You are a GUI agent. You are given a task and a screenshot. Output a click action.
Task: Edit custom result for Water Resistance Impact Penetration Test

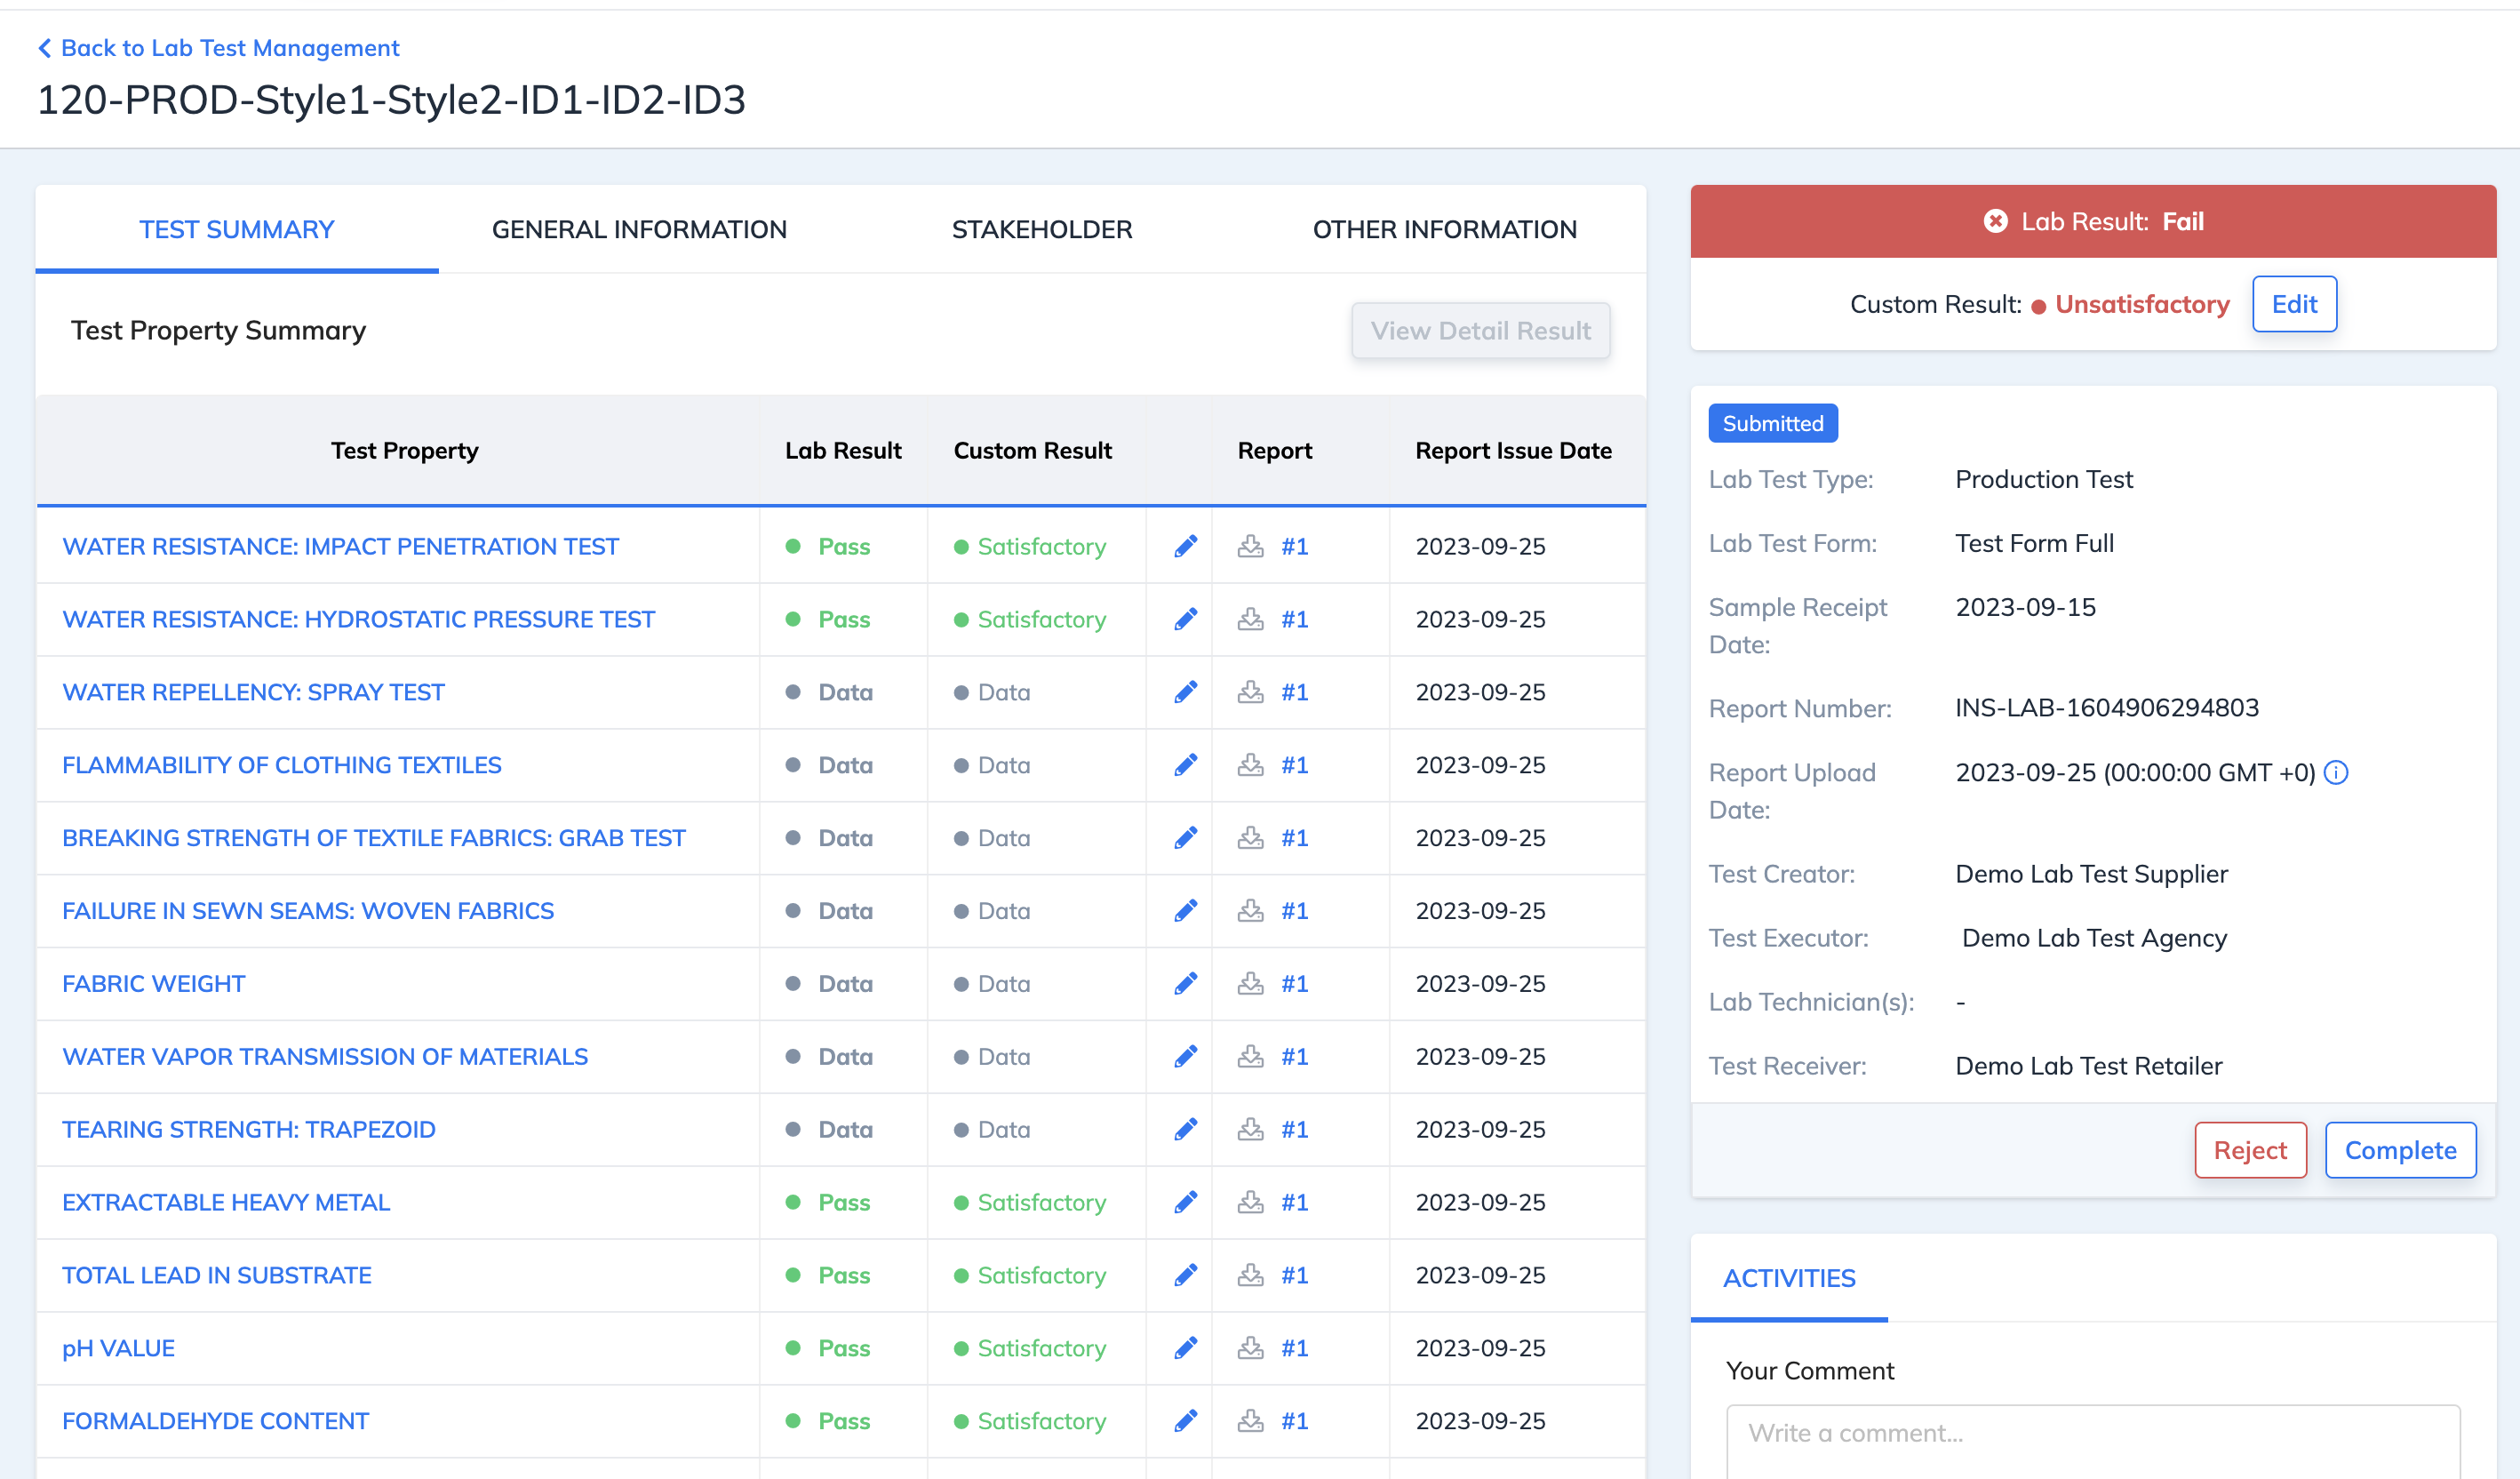(1185, 546)
